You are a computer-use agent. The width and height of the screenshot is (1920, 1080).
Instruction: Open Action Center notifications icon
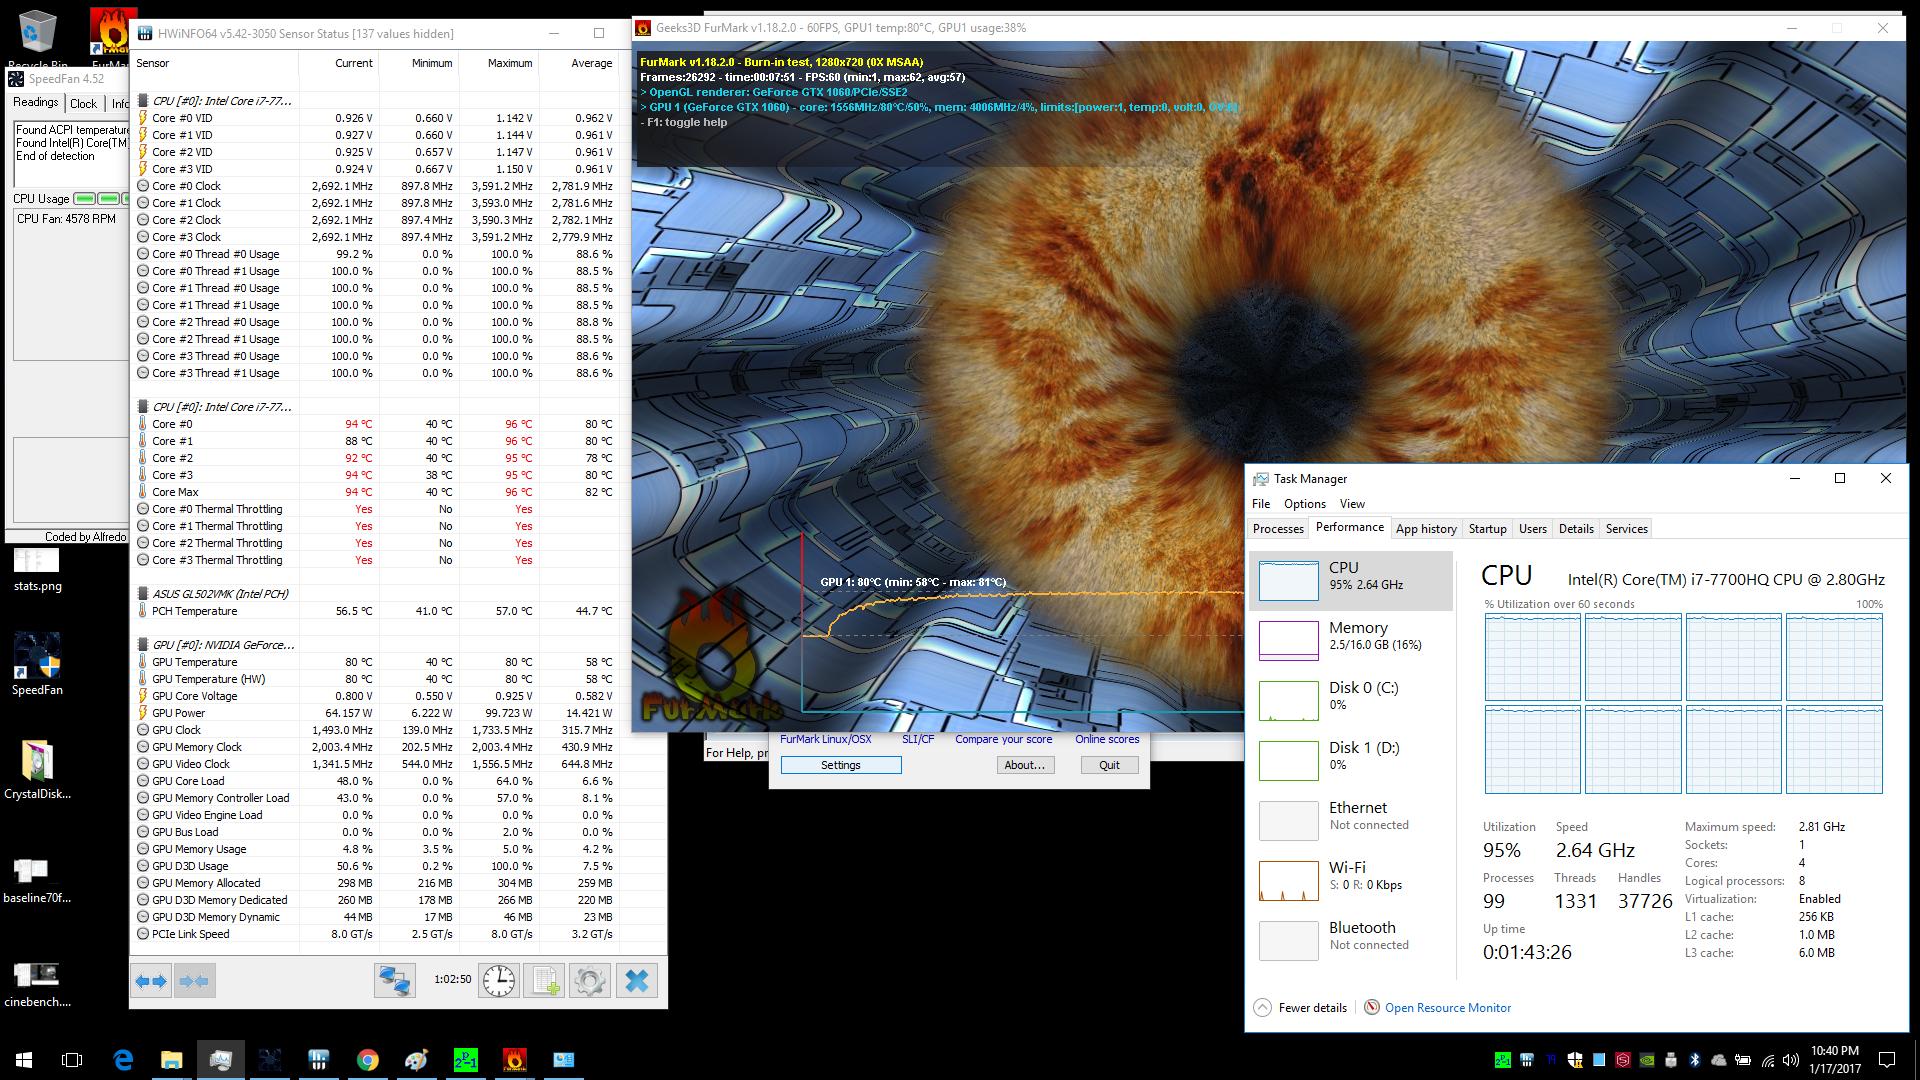pos(1887,1060)
